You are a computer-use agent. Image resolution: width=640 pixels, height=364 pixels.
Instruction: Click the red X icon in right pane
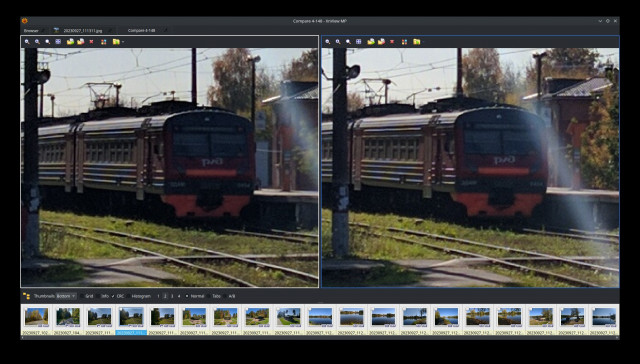tap(392, 42)
